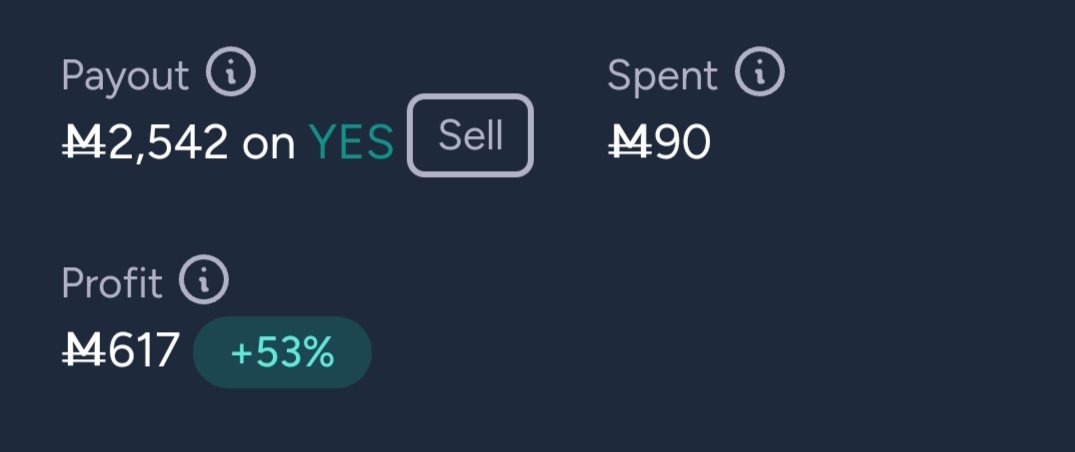Click the 2,542 payout number
Viewport: 1075px width, 452px height.
point(168,144)
